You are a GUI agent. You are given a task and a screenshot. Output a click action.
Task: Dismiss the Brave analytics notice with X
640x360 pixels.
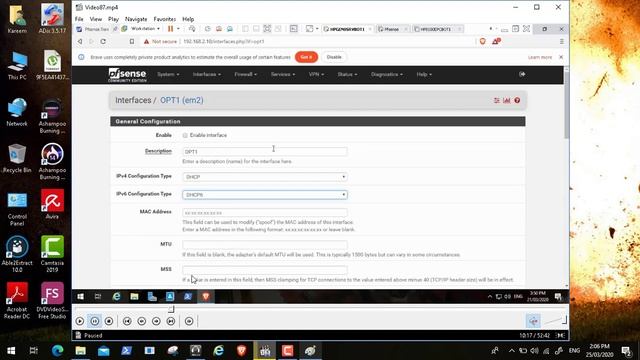click(x=561, y=57)
